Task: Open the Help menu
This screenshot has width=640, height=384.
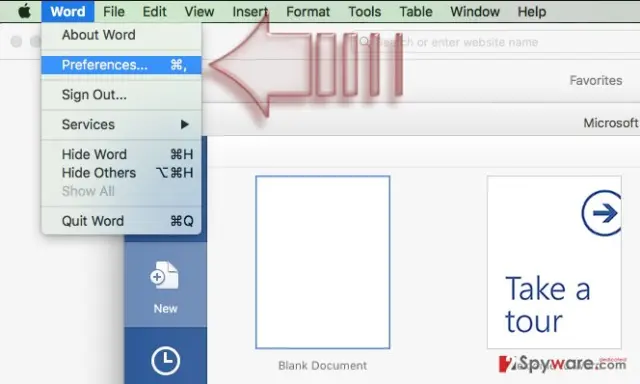Action: (x=531, y=11)
